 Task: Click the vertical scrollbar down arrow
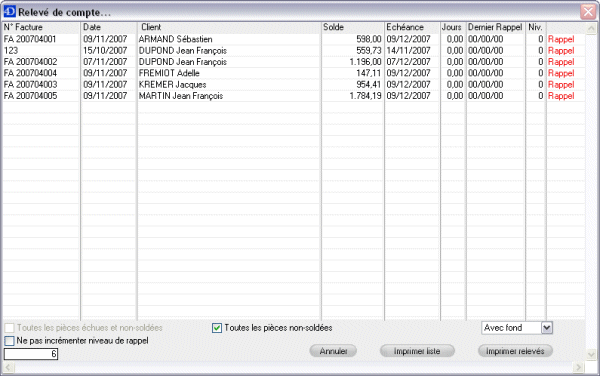coord(591,354)
